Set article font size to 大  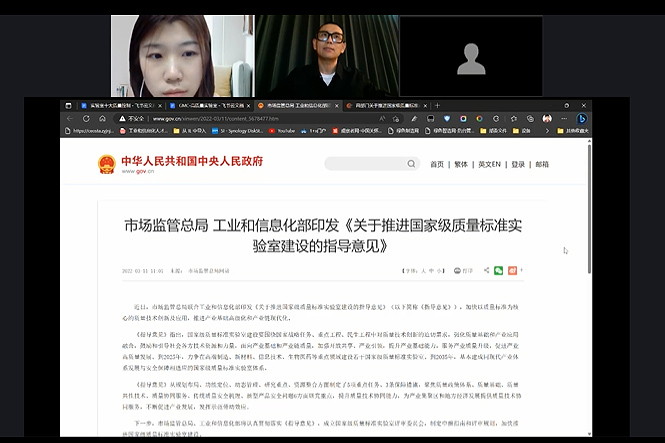pyautogui.click(x=423, y=270)
